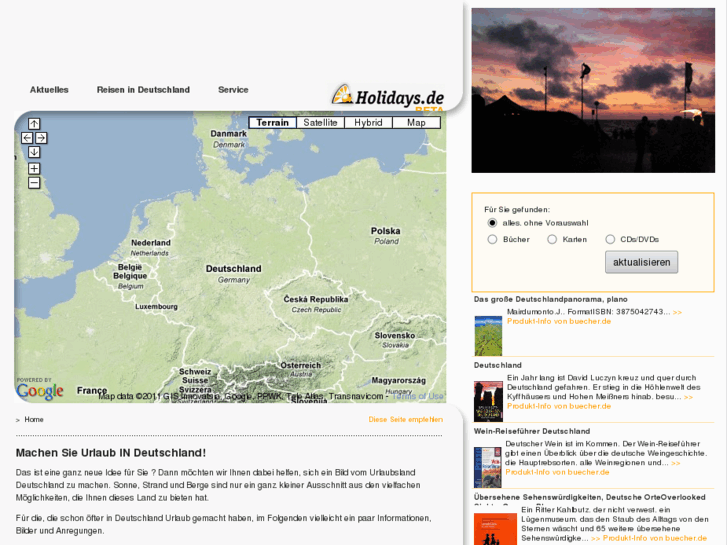Viewport: 727px width, 545px height.
Task: Click the Google logo on the map
Action: pyautogui.click(x=39, y=391)
